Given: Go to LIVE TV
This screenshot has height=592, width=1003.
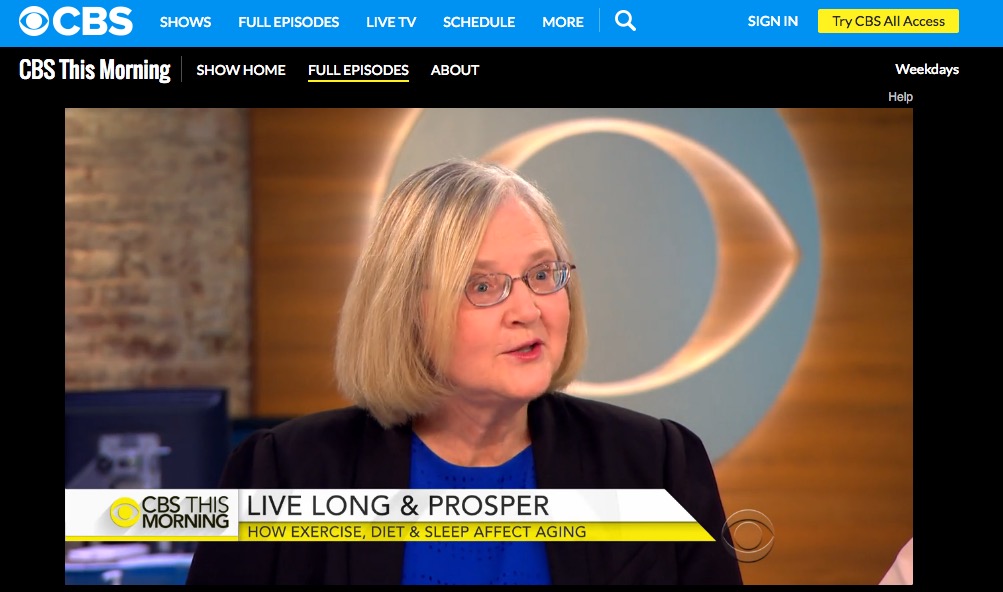Looking at the screenshot, I should 391,22.
